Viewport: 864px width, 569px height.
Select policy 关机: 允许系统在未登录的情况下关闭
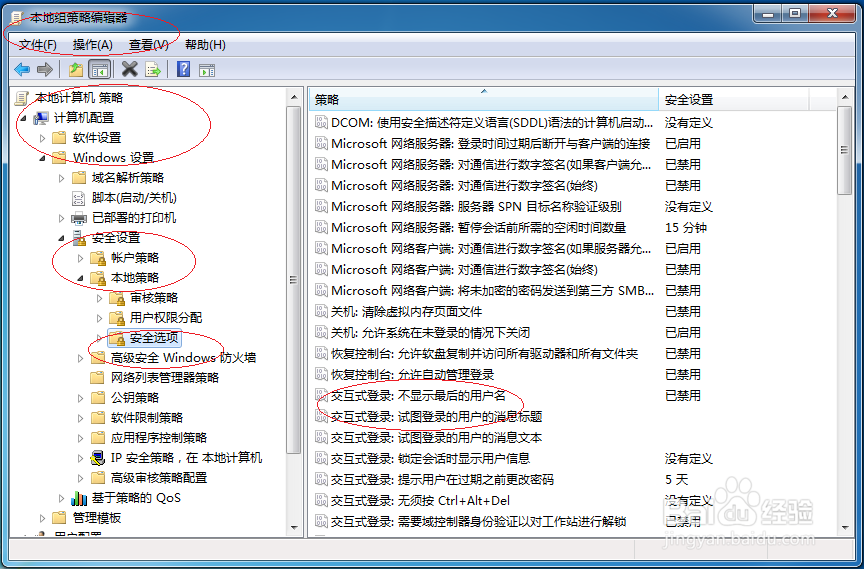pos(430,332)
